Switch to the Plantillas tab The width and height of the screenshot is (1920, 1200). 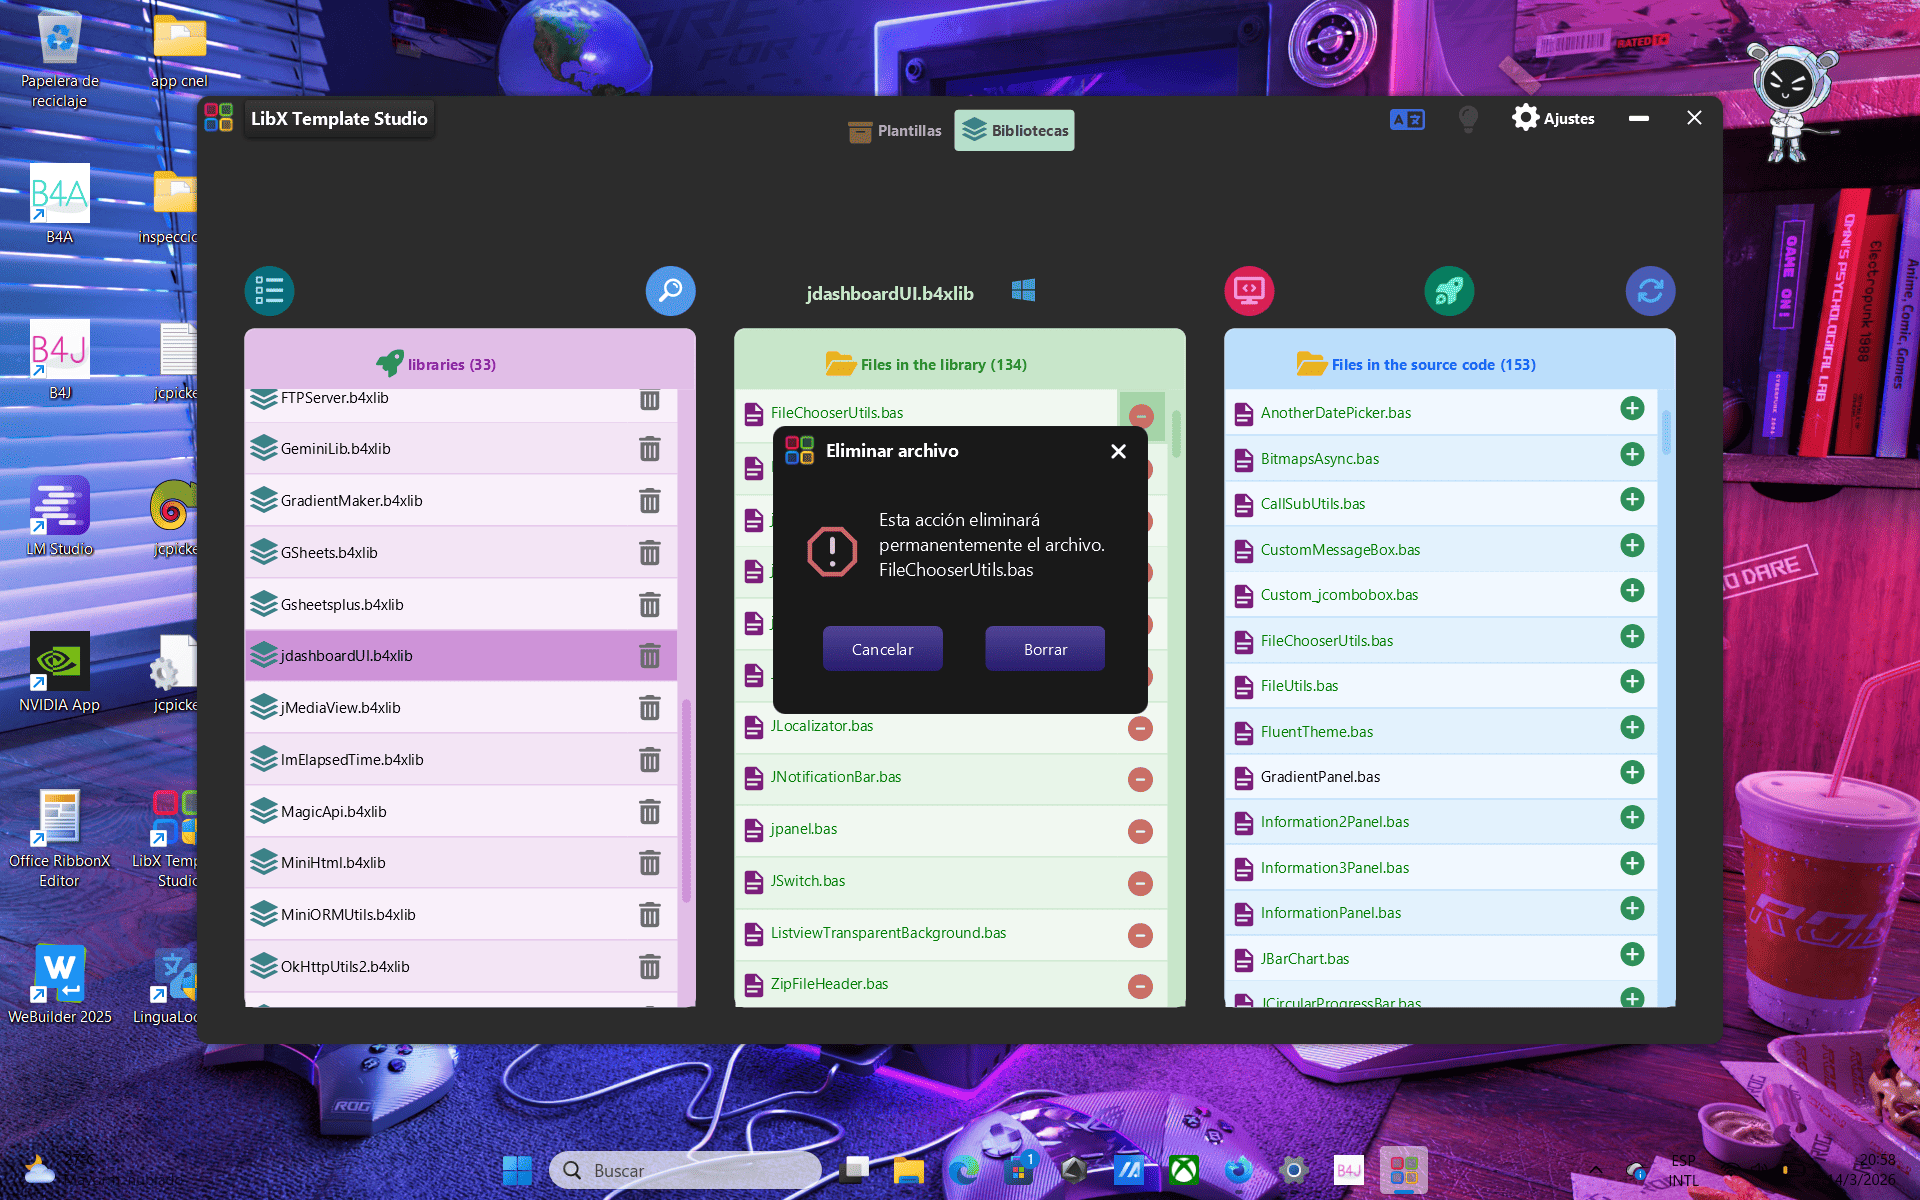[895, 130]
